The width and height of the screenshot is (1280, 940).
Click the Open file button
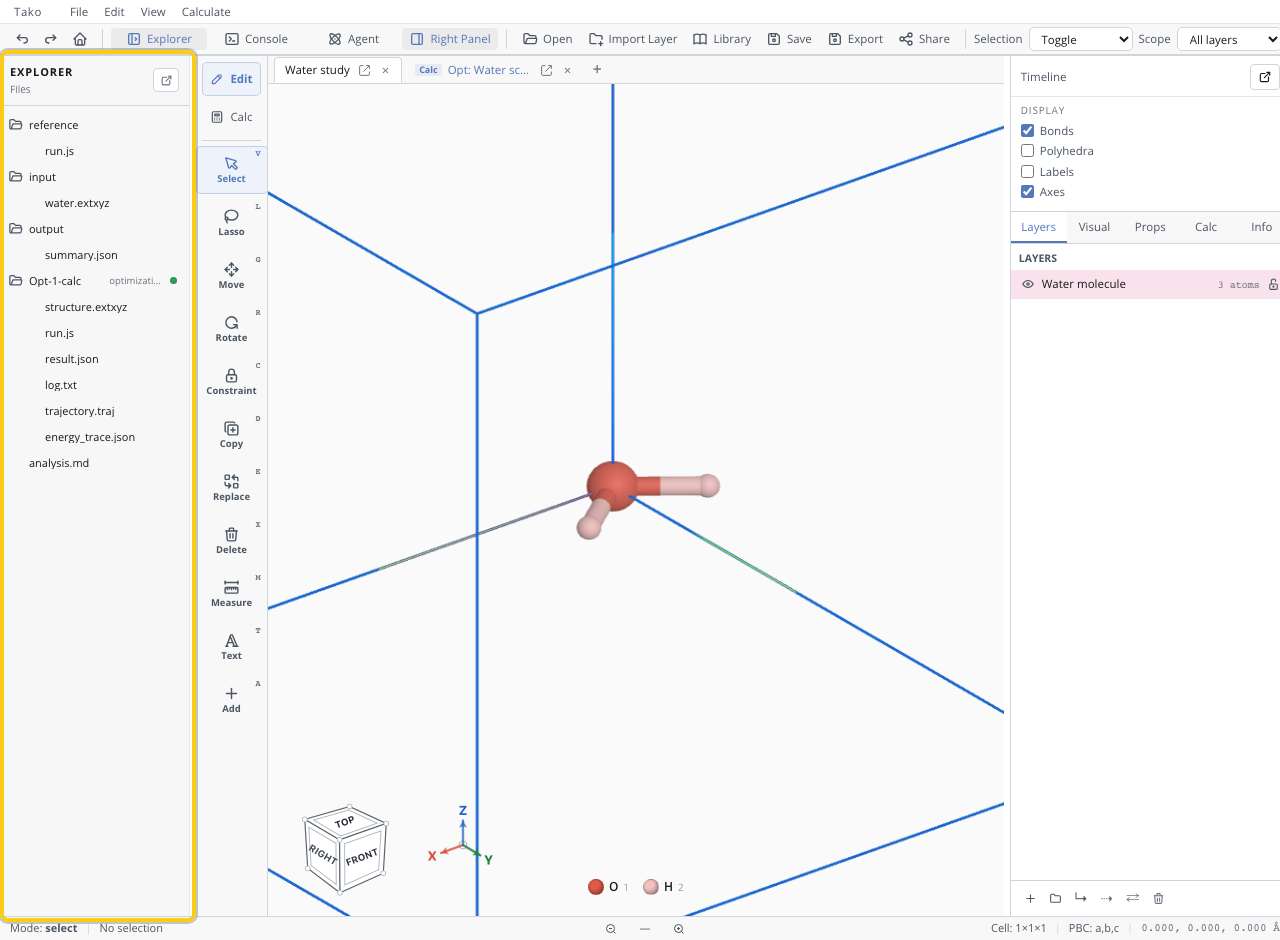click(x=547, y=39)
